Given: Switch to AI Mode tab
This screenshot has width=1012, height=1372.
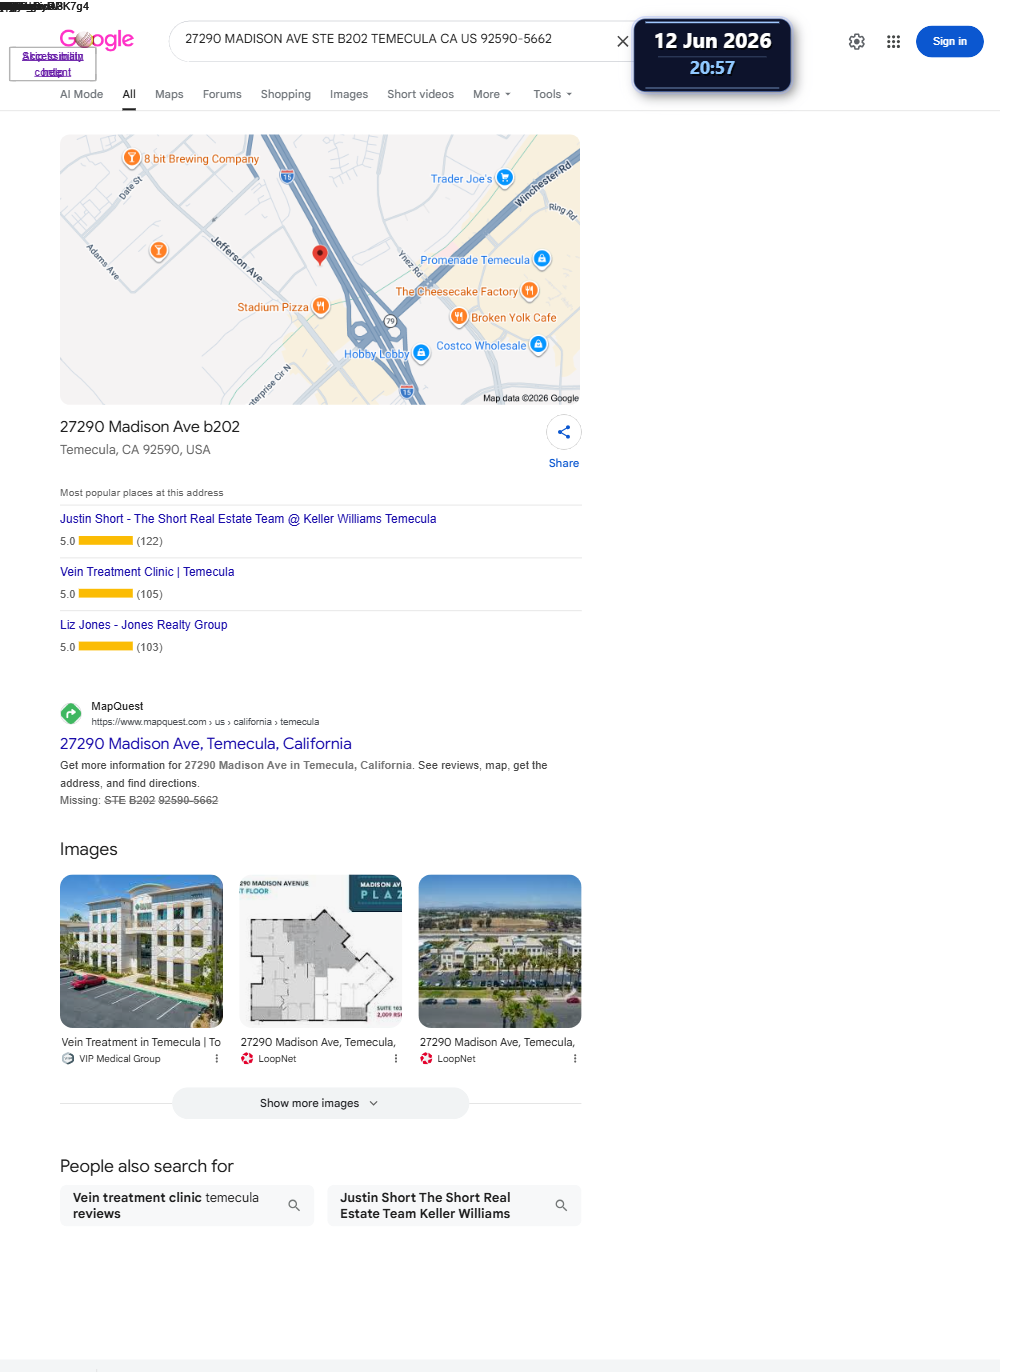Looking at the screenshot, I should tap(81, 94).
